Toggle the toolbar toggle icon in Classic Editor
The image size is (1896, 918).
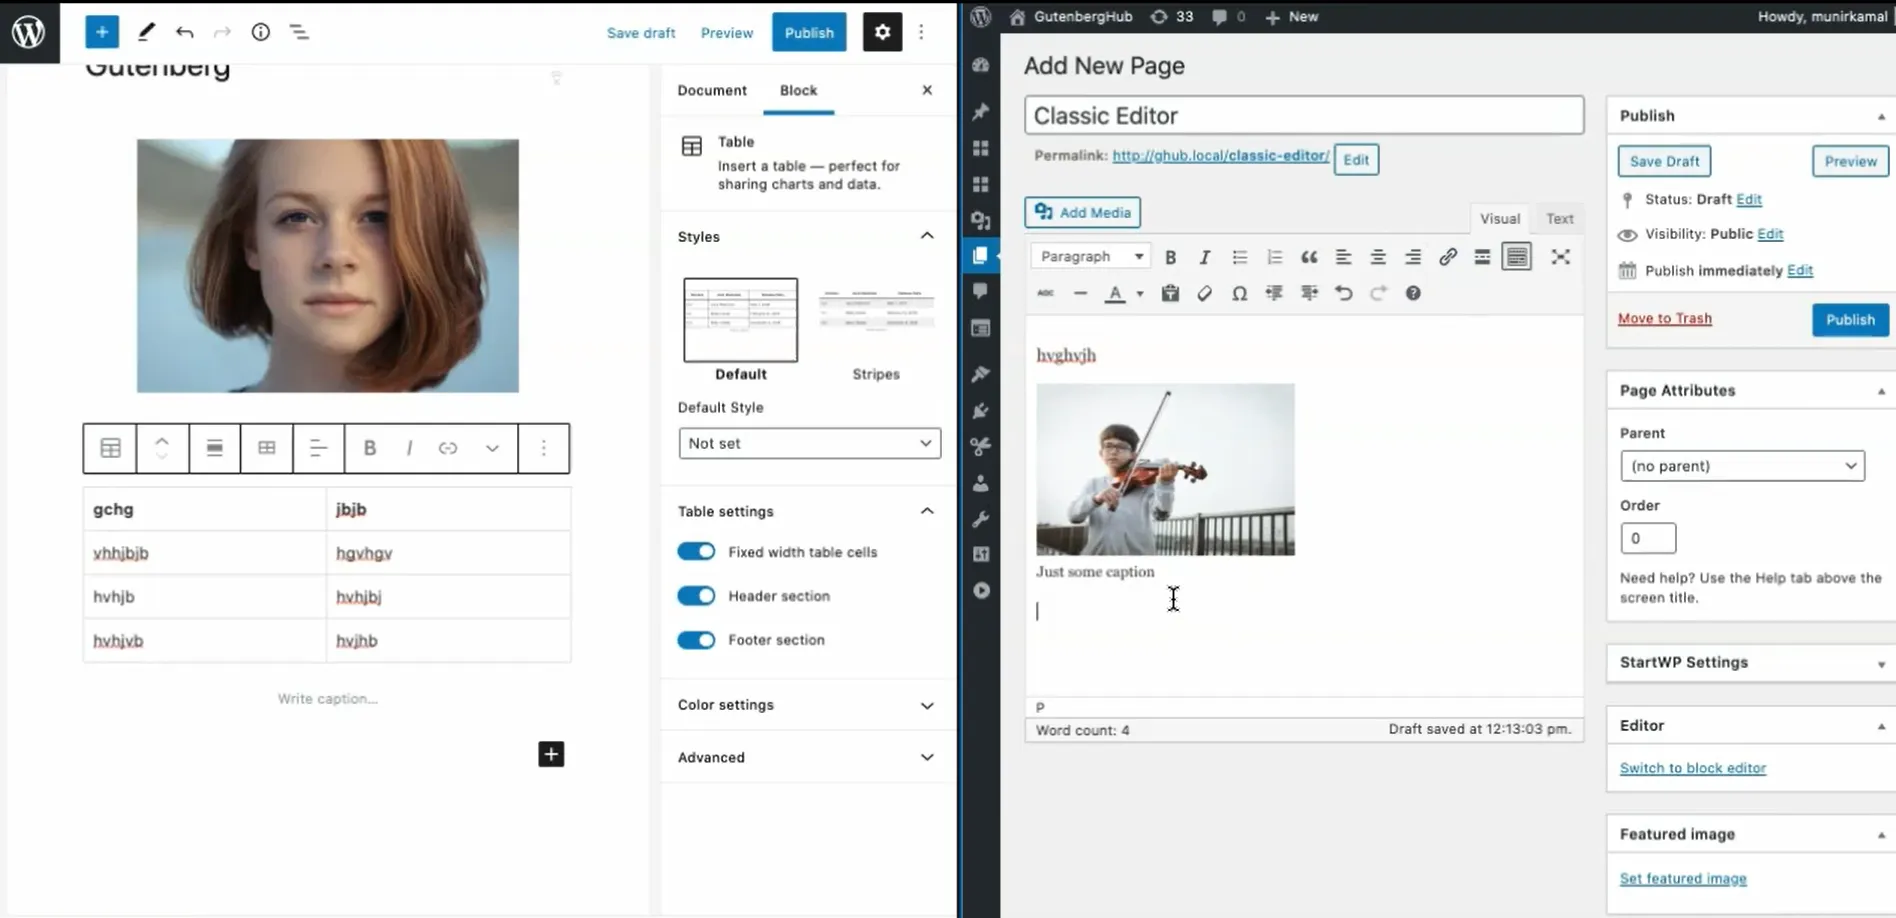coord(1516,257)
